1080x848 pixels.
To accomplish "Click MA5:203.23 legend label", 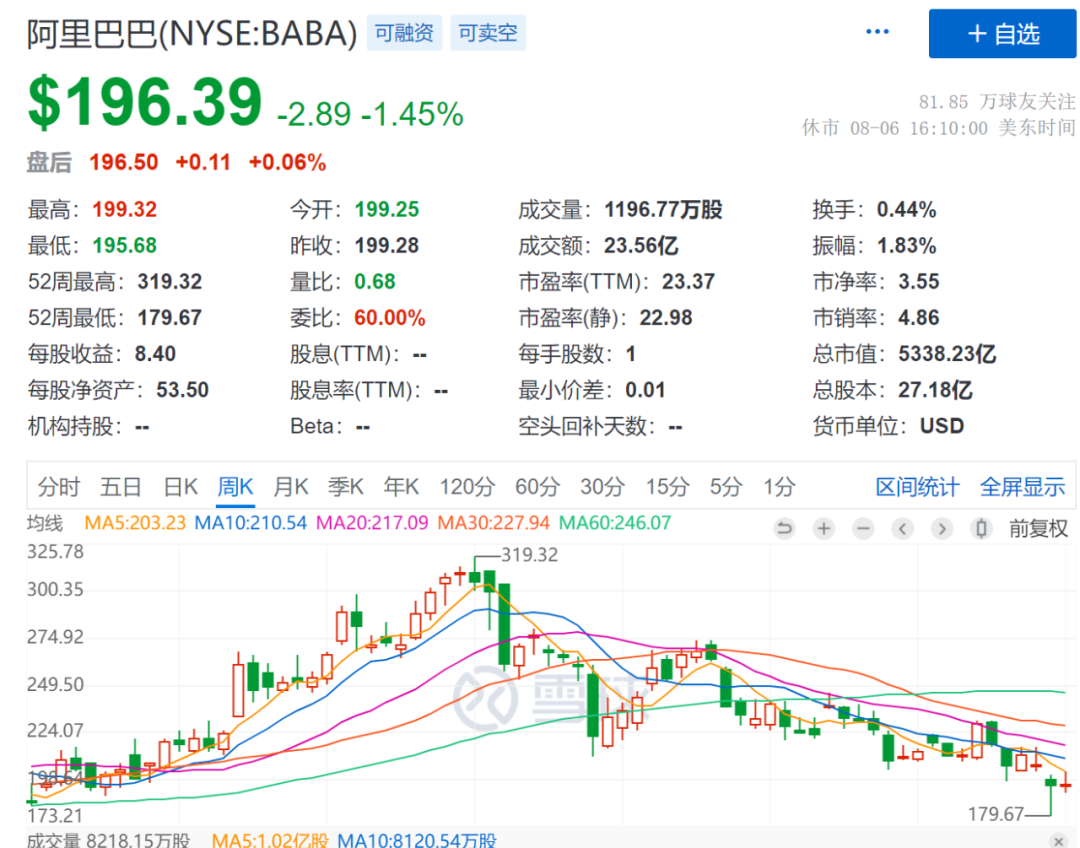I will pyautogui.click(x=135, y=523).
